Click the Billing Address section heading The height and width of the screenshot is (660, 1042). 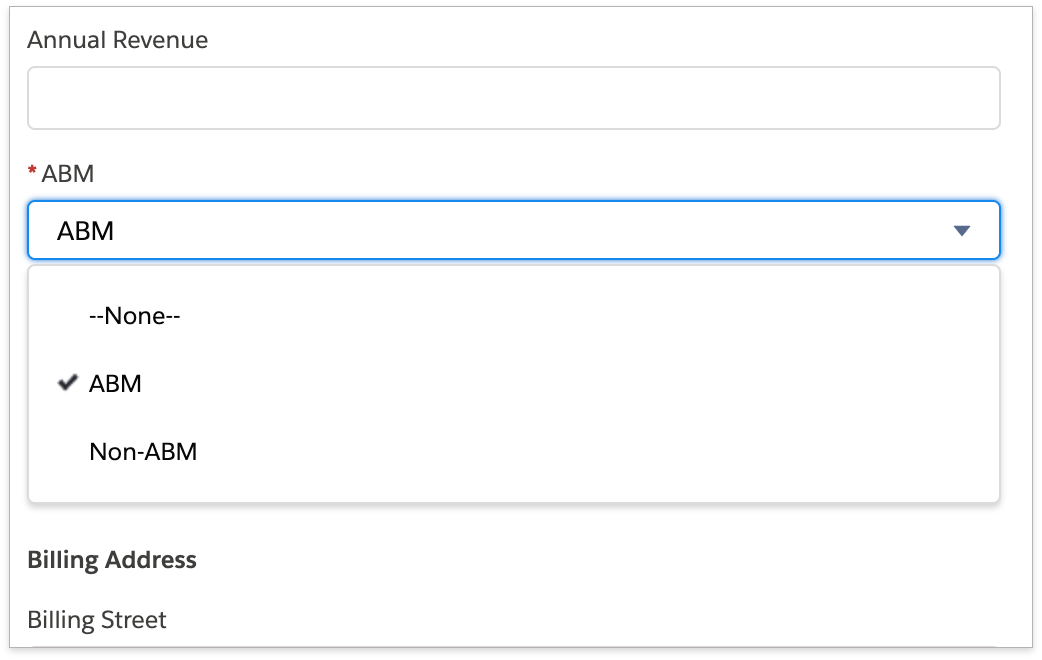[x=112, y=560]
